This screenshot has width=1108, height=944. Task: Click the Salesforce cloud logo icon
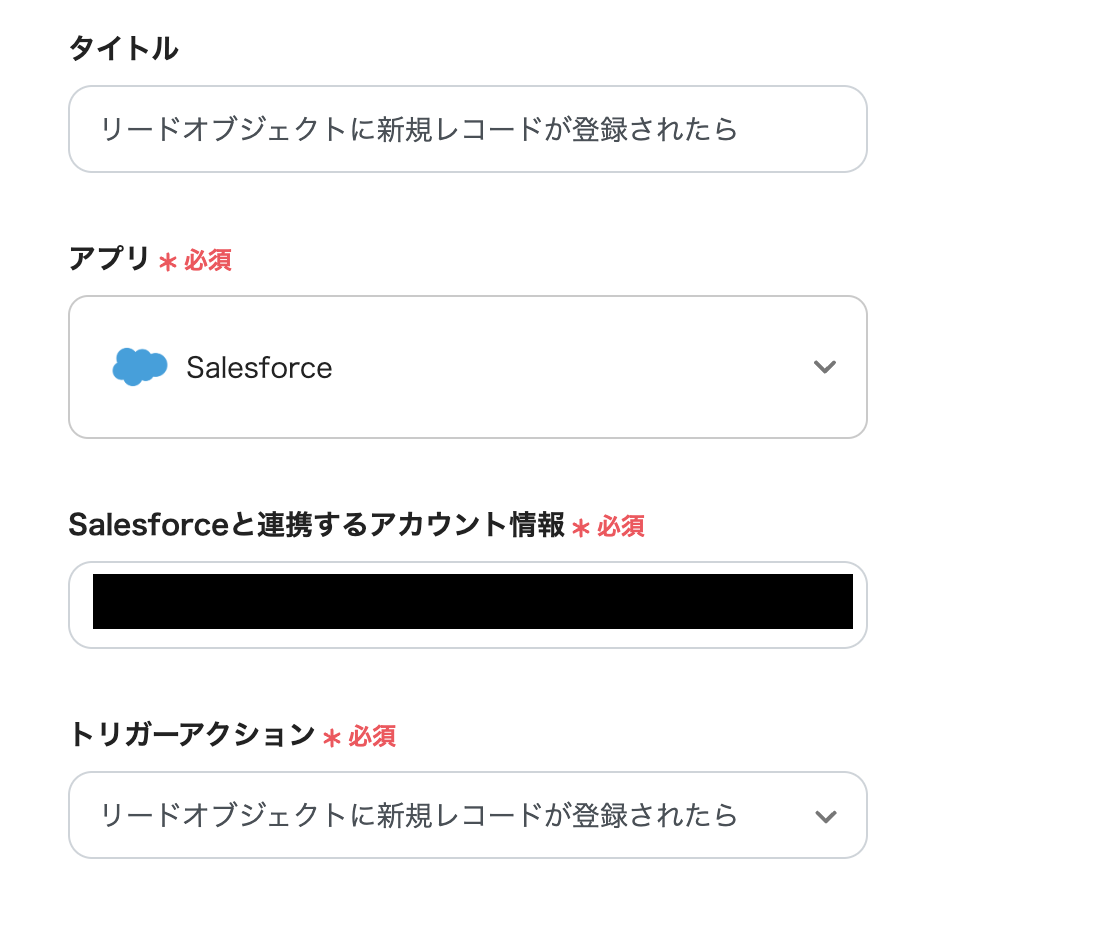tap(140, 367)
